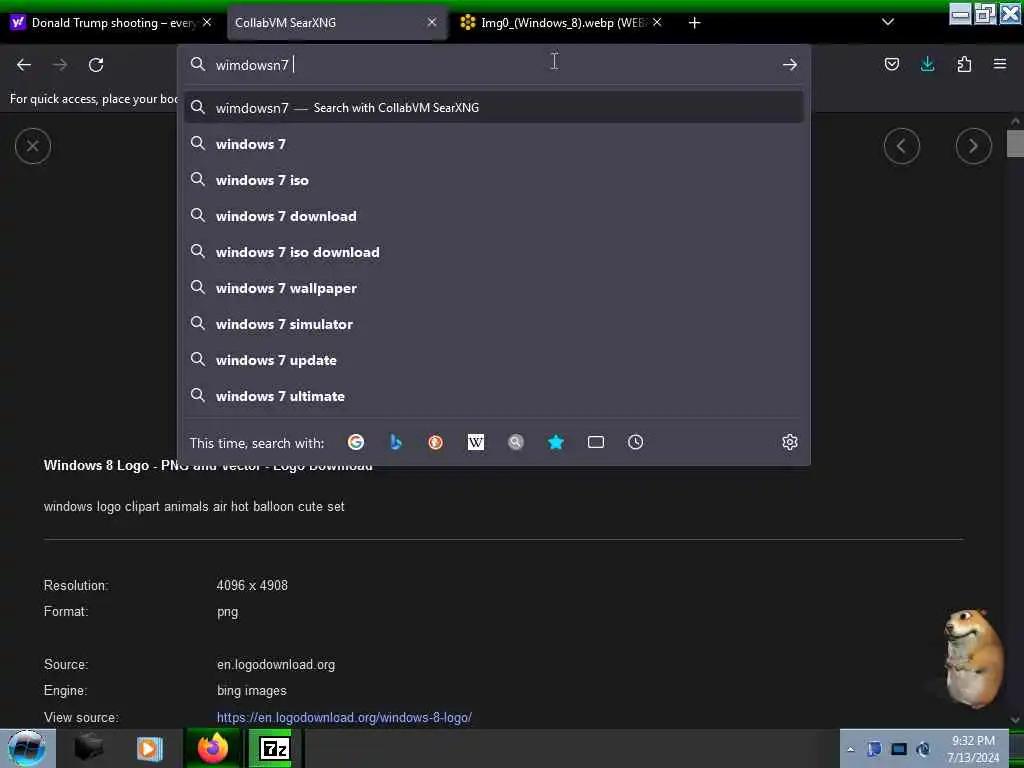Reload the current page
The image size is (1024, 768).
point(96,65)
